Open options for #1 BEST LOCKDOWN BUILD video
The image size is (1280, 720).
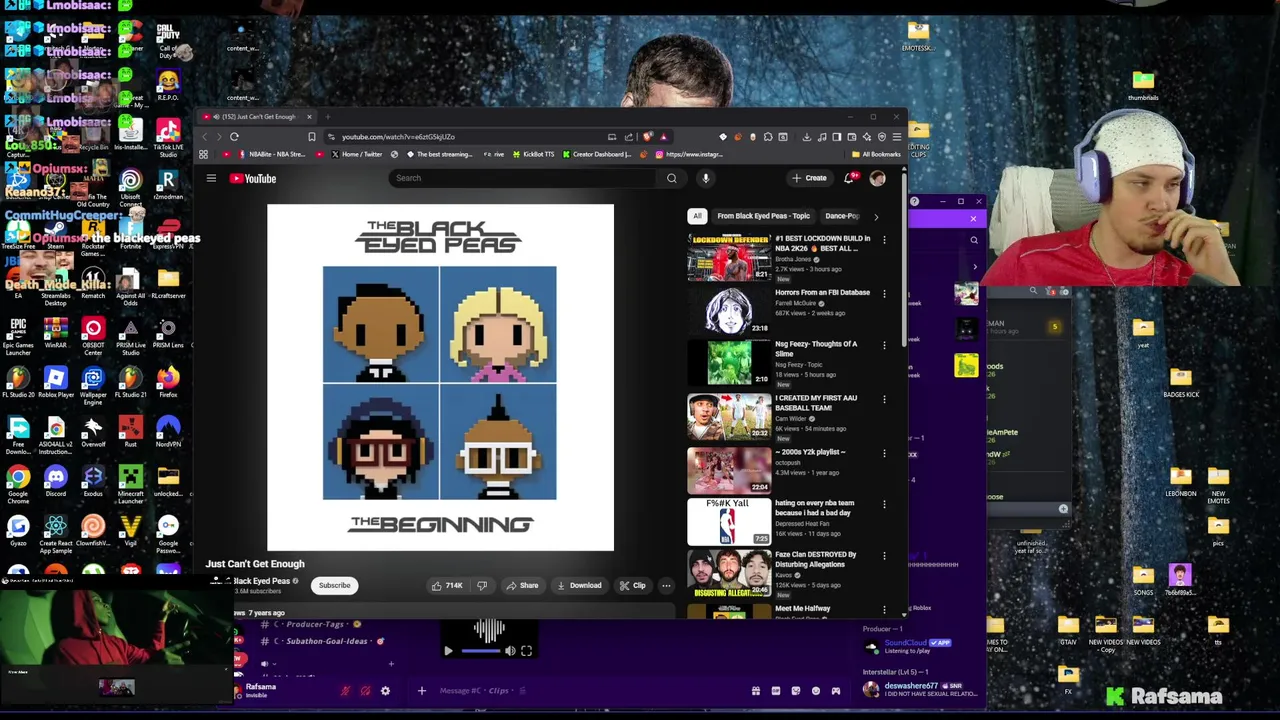coord(884,240)
